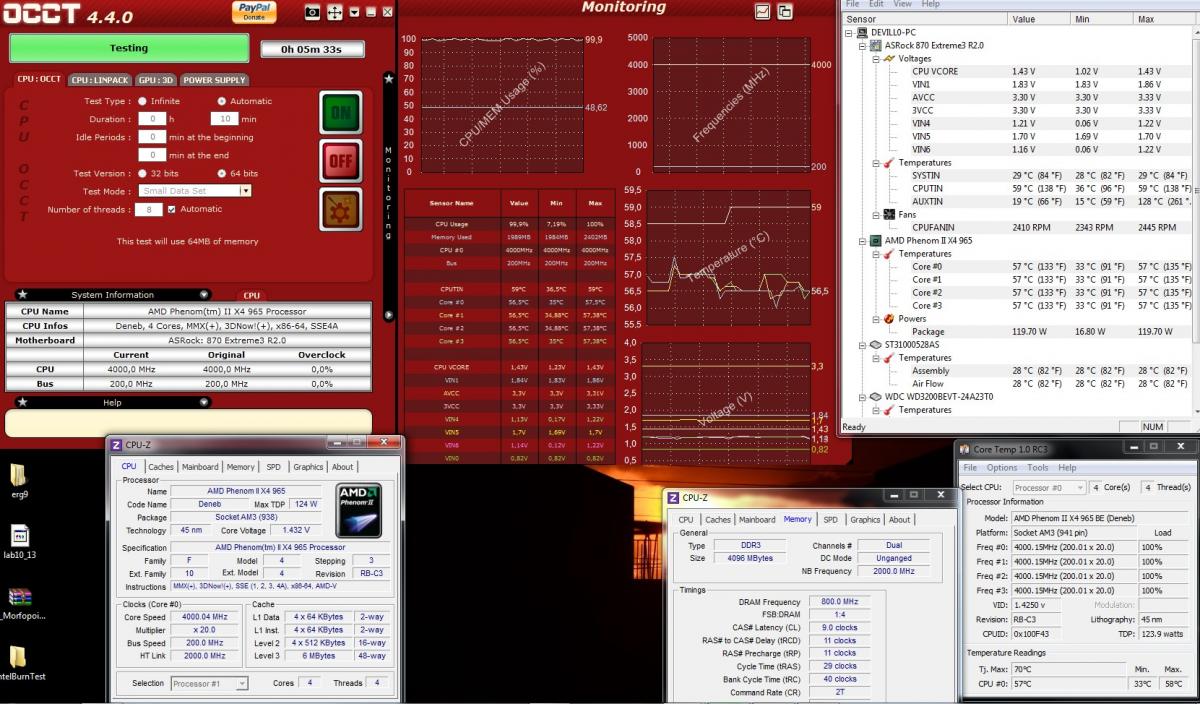Screen dimensions: 1200x704
Task: Click the Duration minutes input field
Action: [223, 119]
